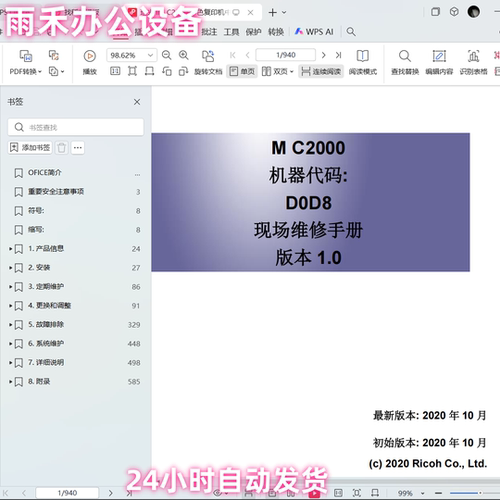The image size is (500, 500).
Task: Click the Add bookmark (添加书签) button
Action: click(30, 147)
